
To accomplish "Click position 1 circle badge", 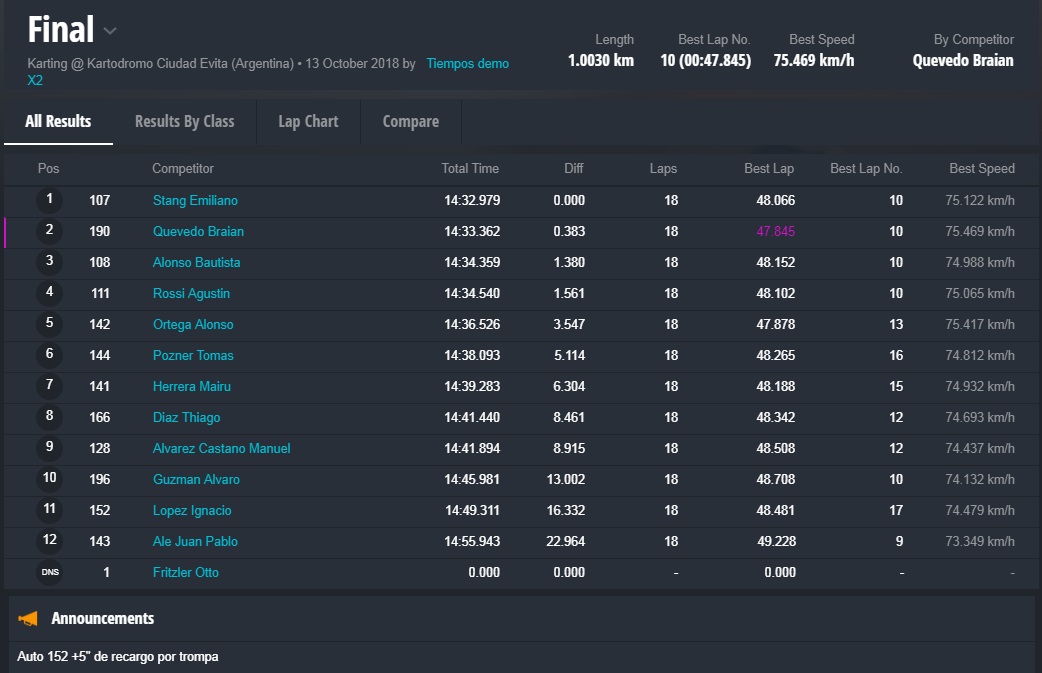I will pyautogui.click(x=49, y=200).
